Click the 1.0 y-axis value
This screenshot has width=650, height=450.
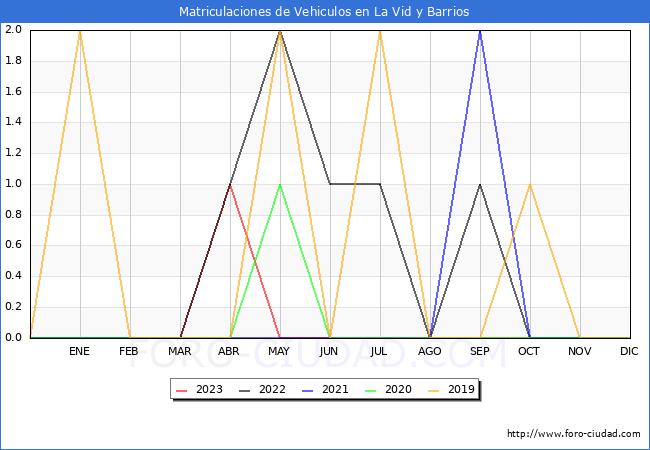13,184
